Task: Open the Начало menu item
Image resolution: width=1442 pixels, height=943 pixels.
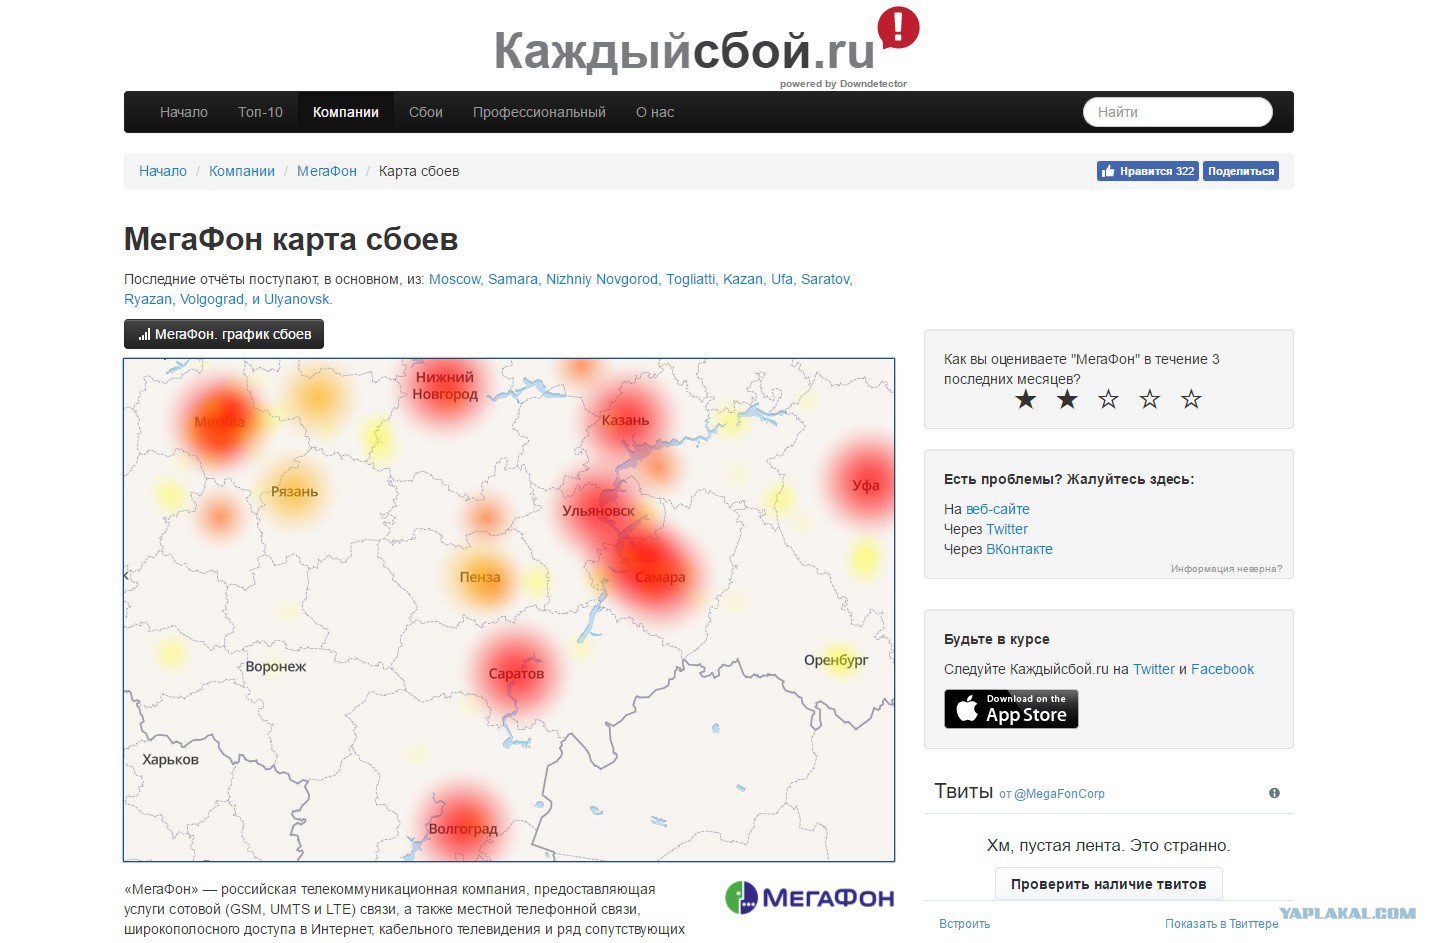Action: [x=184, y=112]
